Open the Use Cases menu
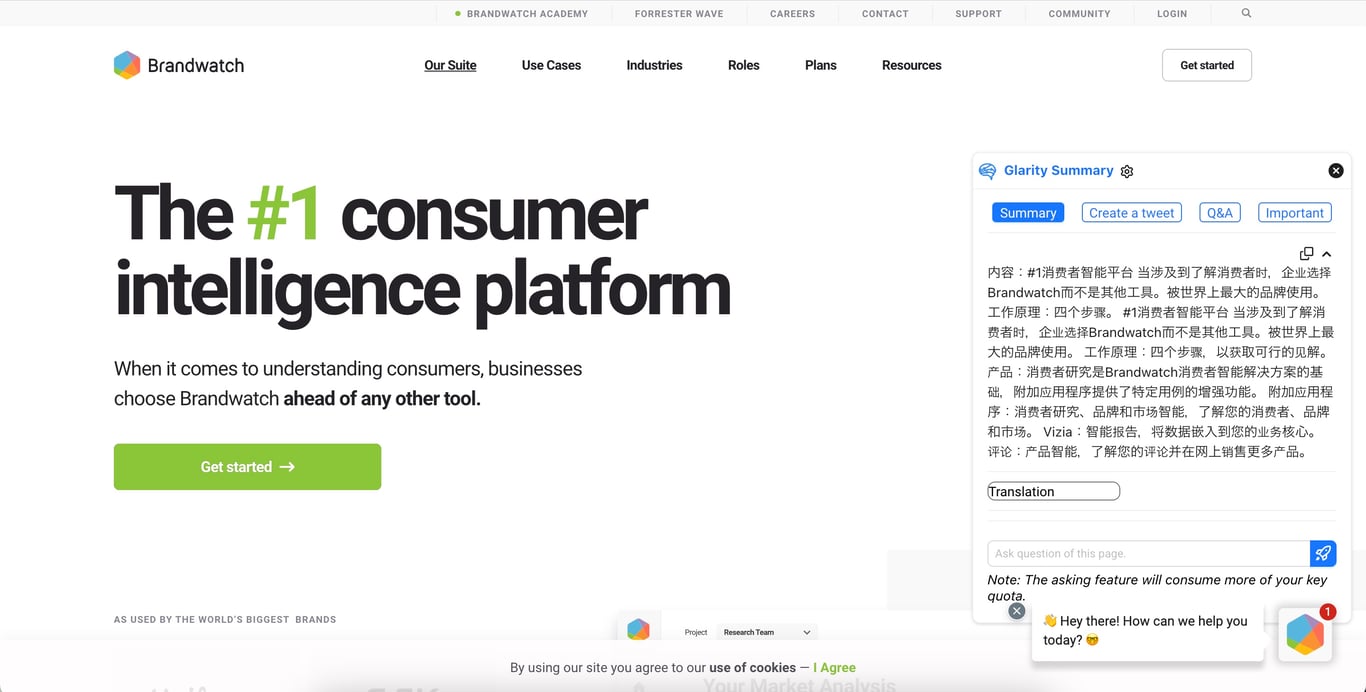The height and width of the screenshot is (692, 1366). tap(551, 65)
